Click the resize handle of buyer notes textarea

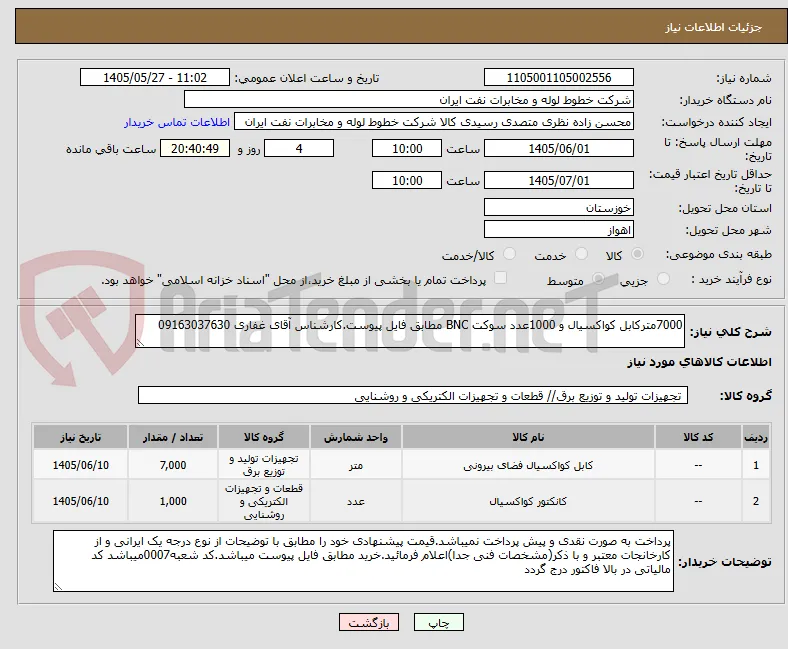click(x=58, y=586)
